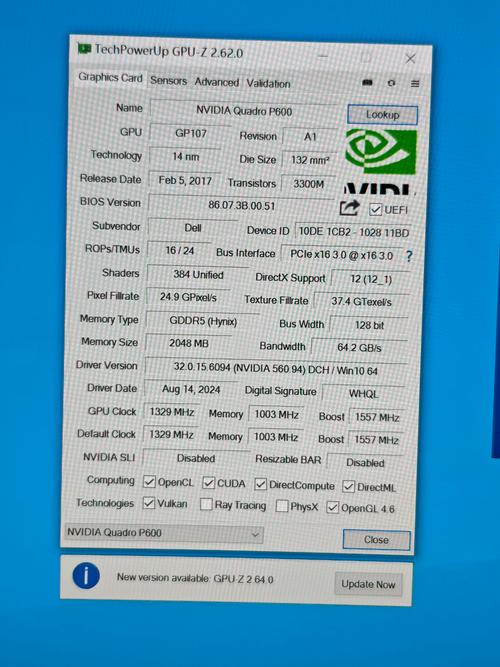Click the Revision value A1
Screen dimensions: 500x667
[x=310, y=137]
